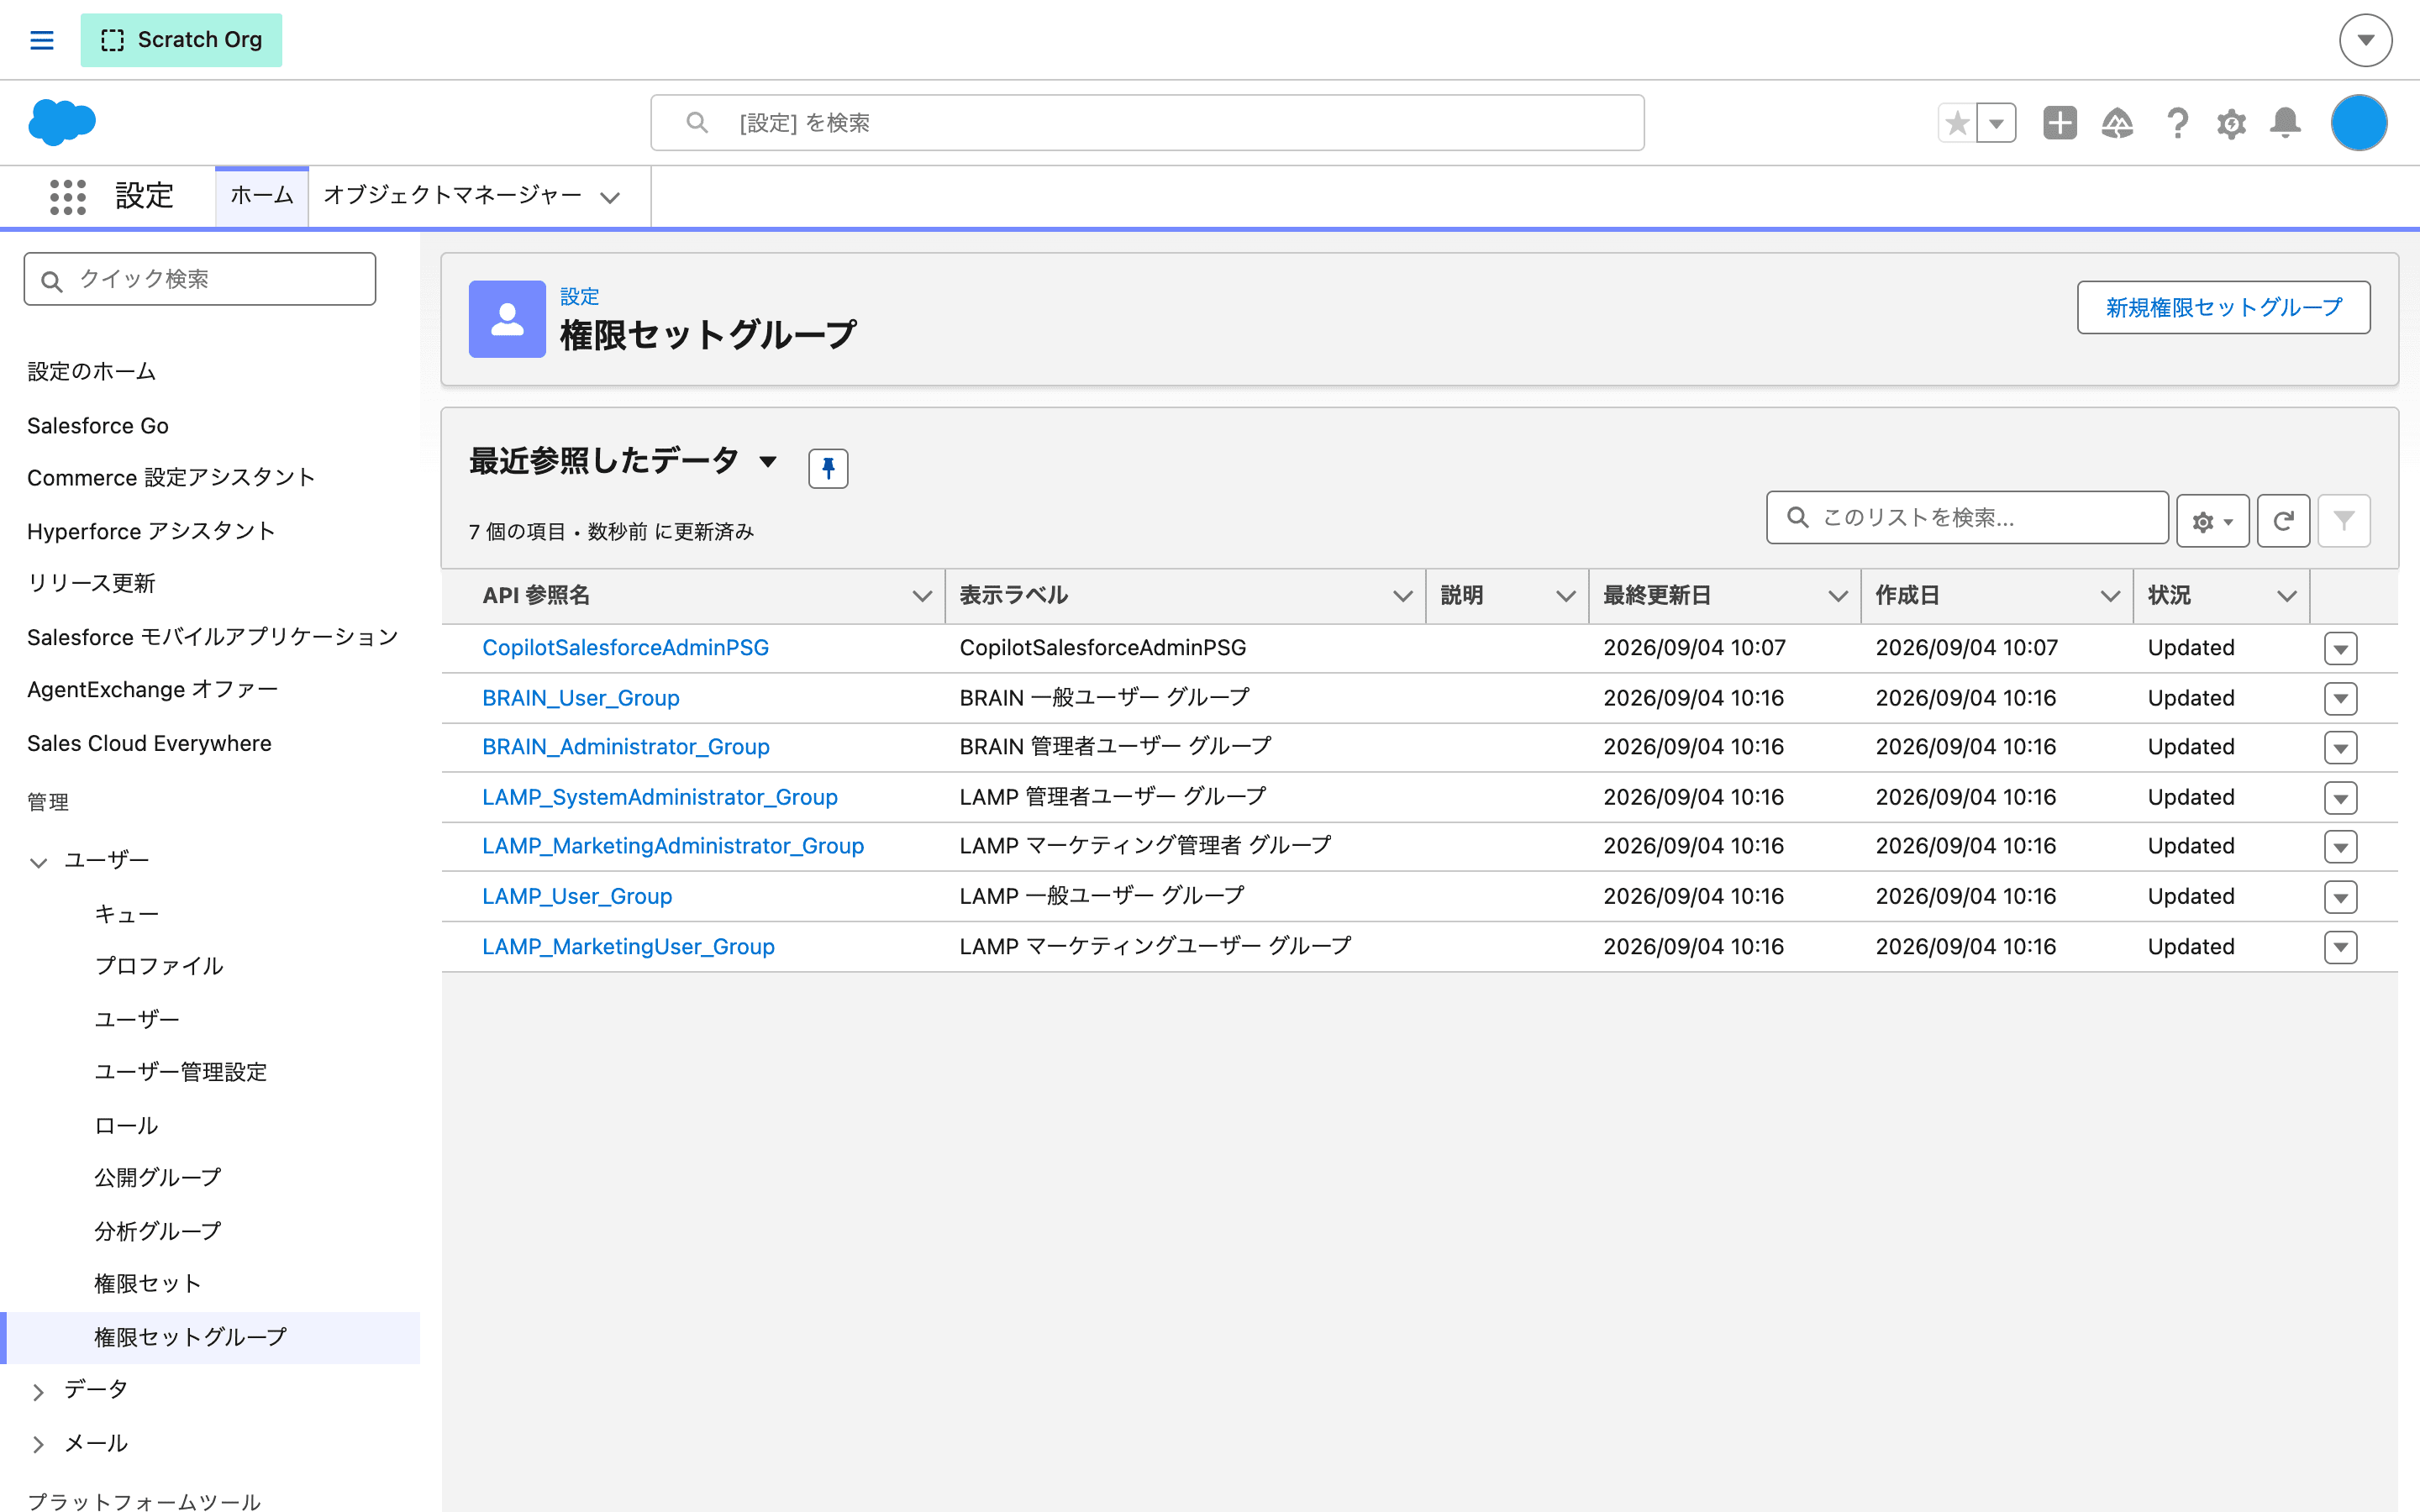Viewport: 2420px width, 1512px height.
Task: Click the Salesforce cloud logo
Action: click(x=62, y=122)
